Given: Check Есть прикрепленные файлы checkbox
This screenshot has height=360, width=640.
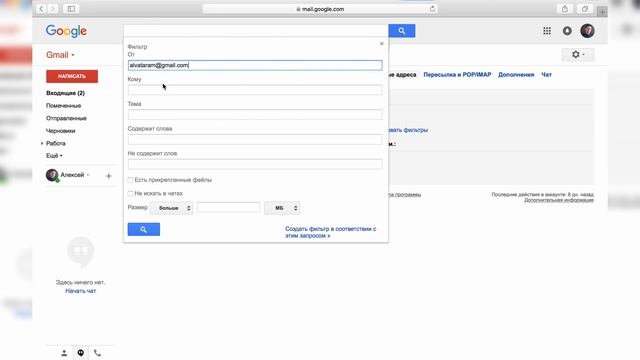Looking at the screenshot, I should [130, 180].
